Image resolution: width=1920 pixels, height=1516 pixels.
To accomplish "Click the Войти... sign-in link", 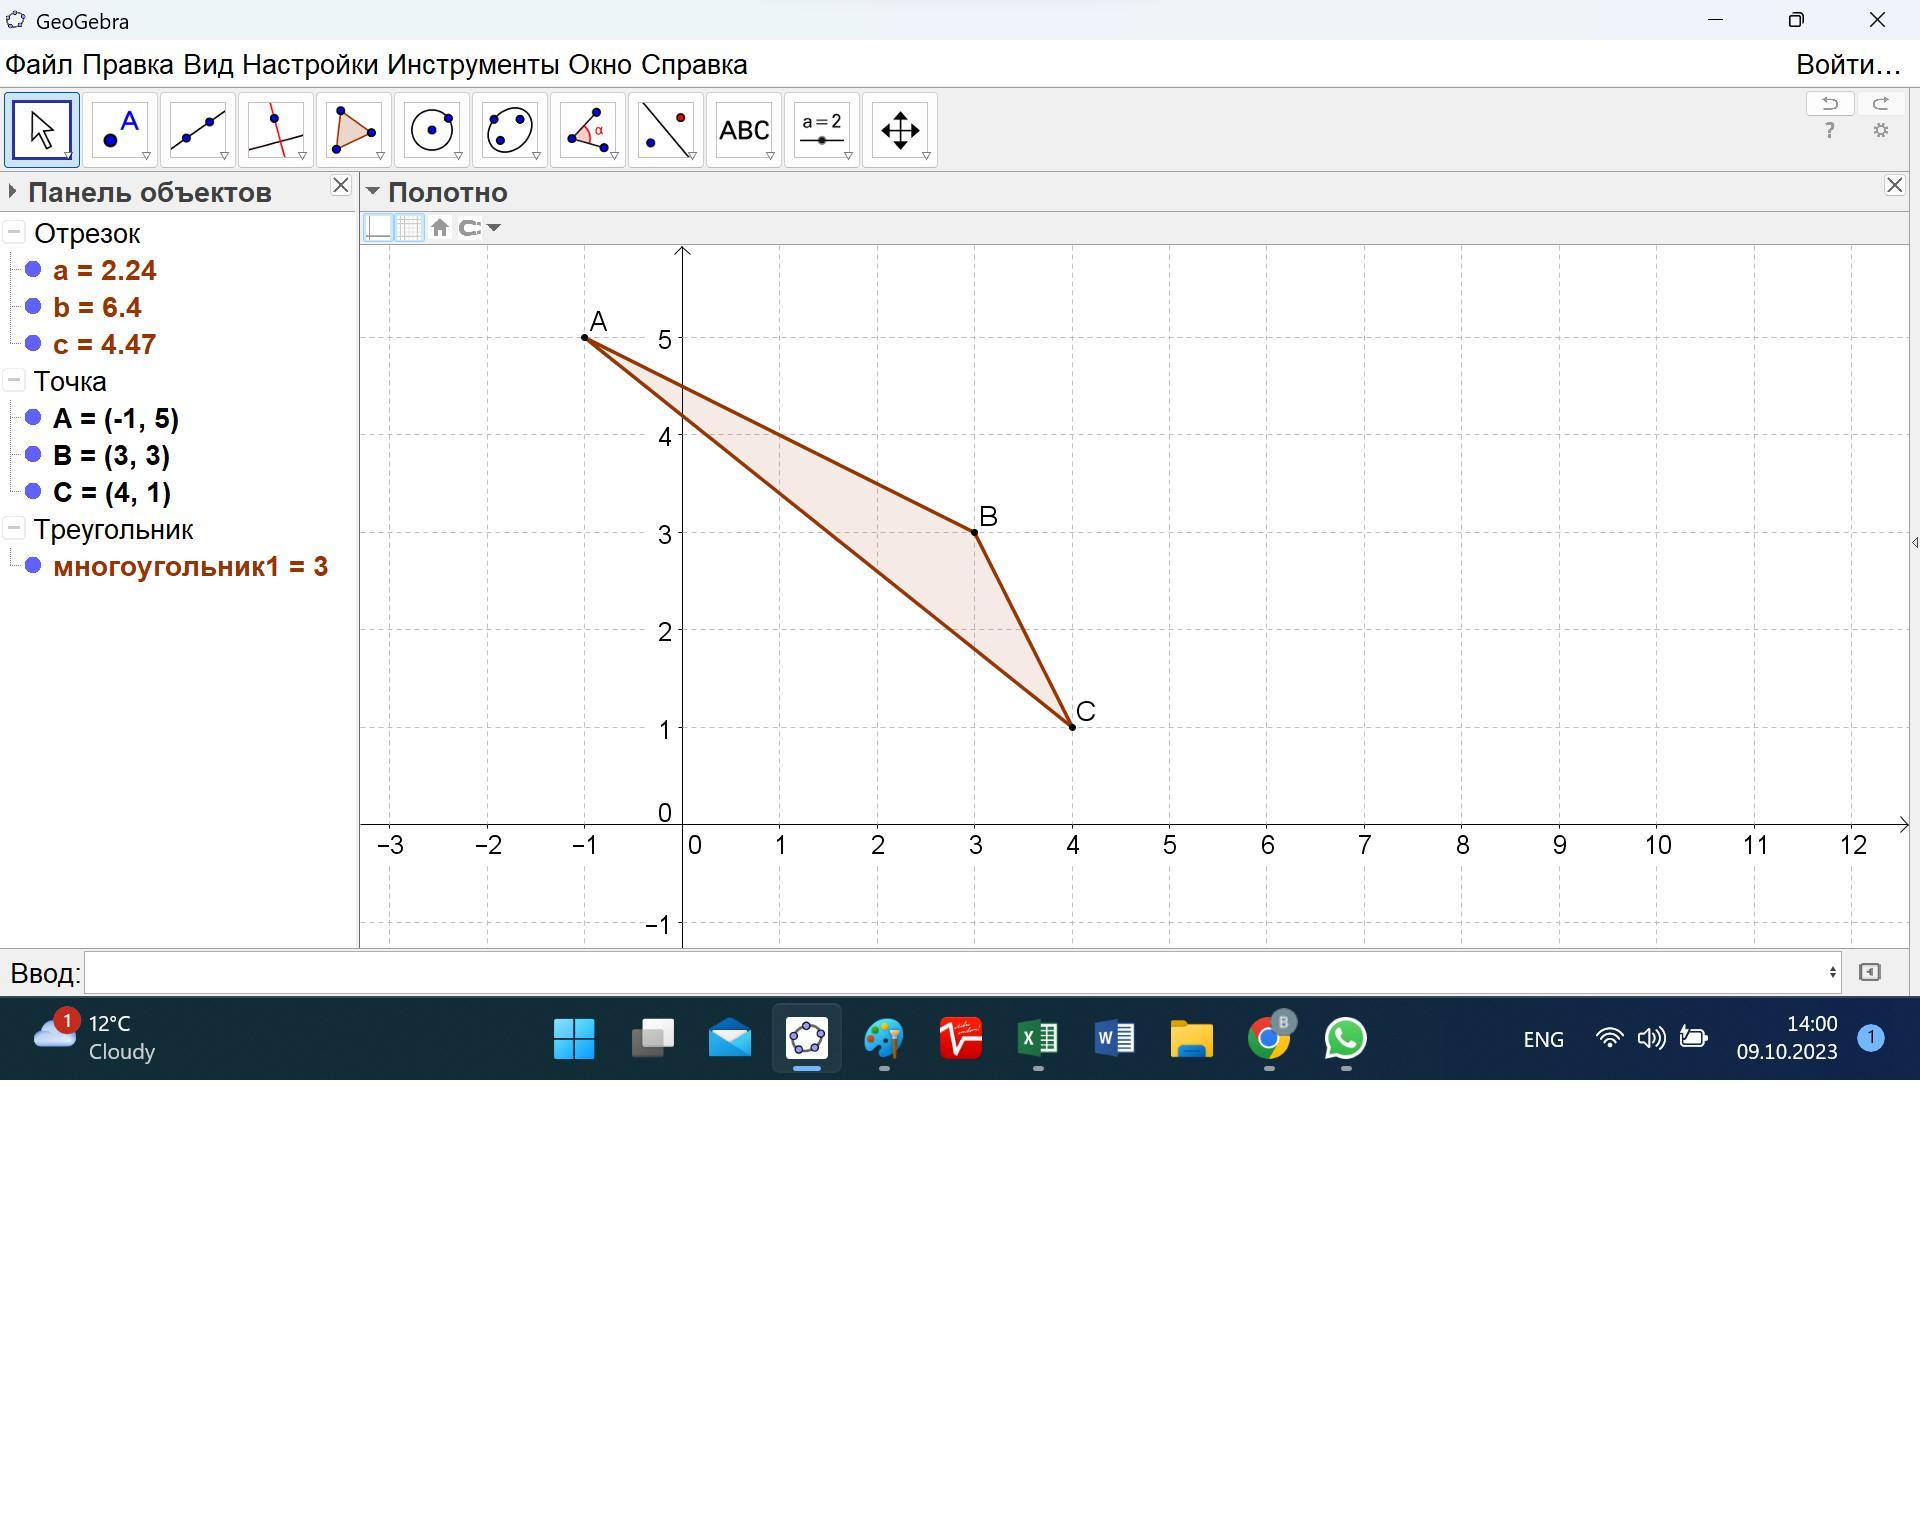I will click(x=1847, y=65).
